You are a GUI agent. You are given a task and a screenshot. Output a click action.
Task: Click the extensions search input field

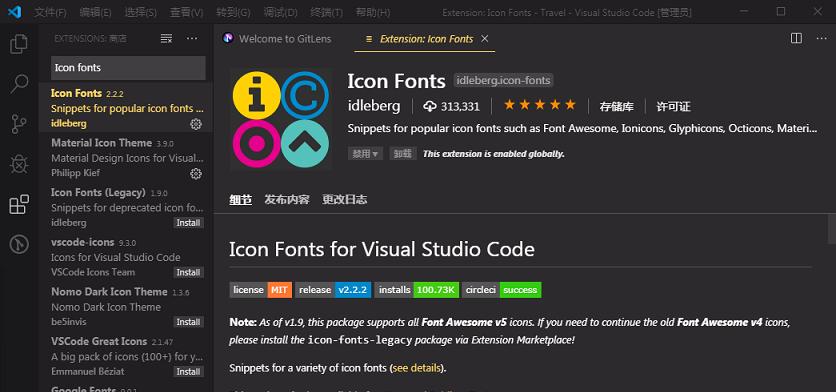[128, 68]
